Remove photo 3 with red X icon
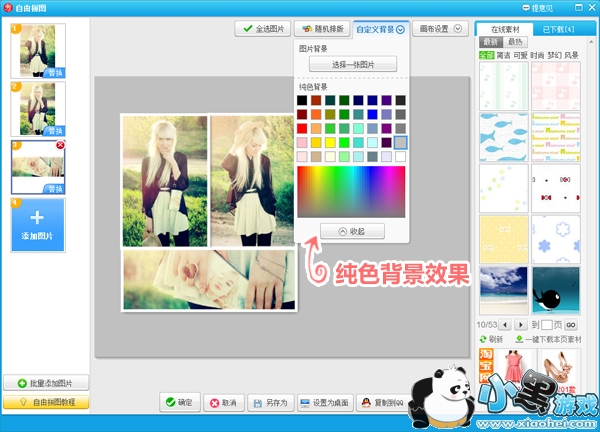Viewport: 600px width, 432px height. click(x=60, y=145)
